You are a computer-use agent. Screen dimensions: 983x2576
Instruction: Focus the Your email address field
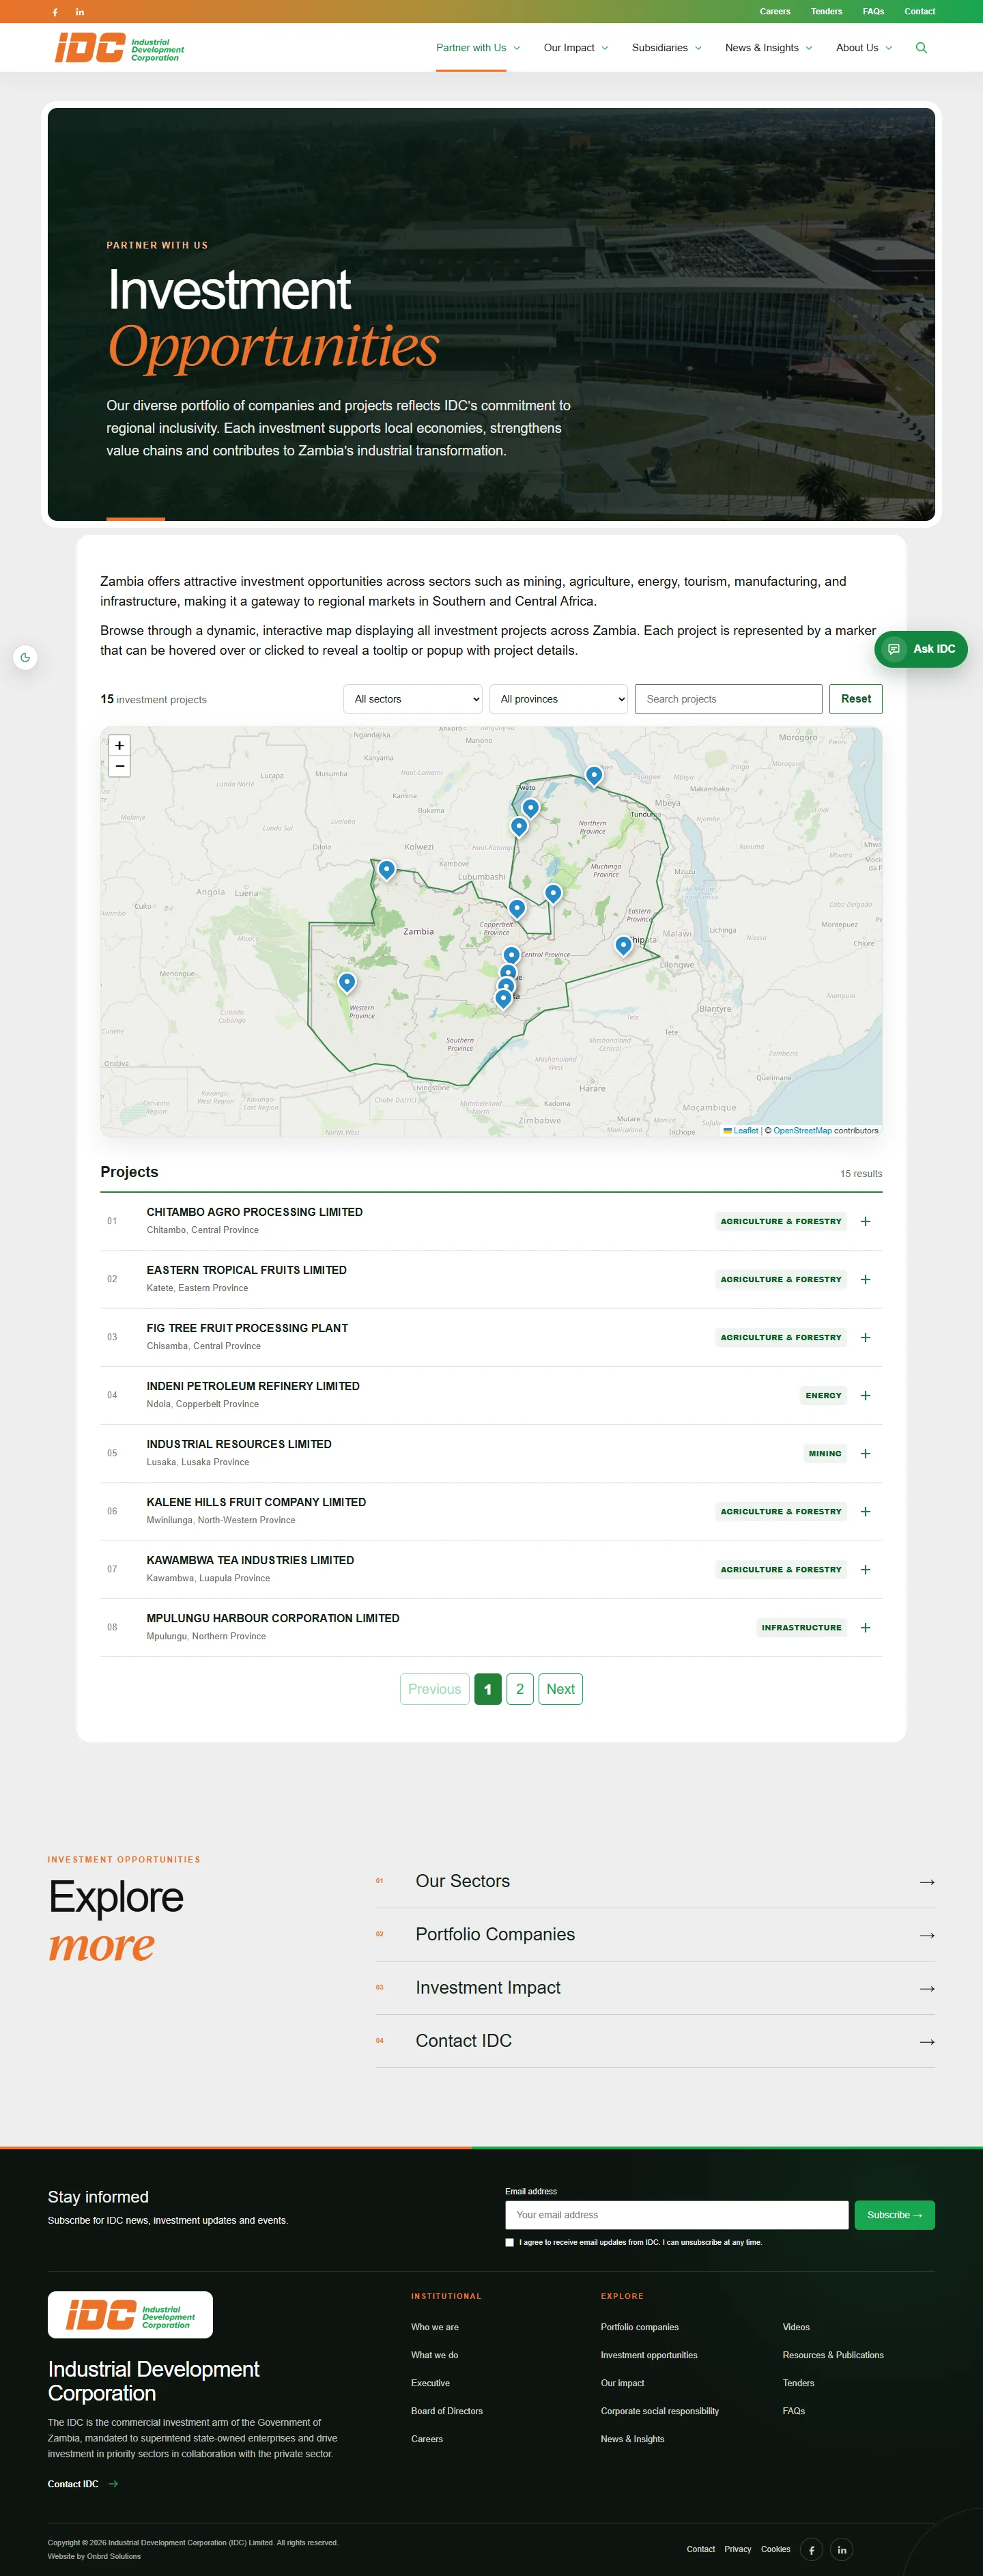[677, 2215]
